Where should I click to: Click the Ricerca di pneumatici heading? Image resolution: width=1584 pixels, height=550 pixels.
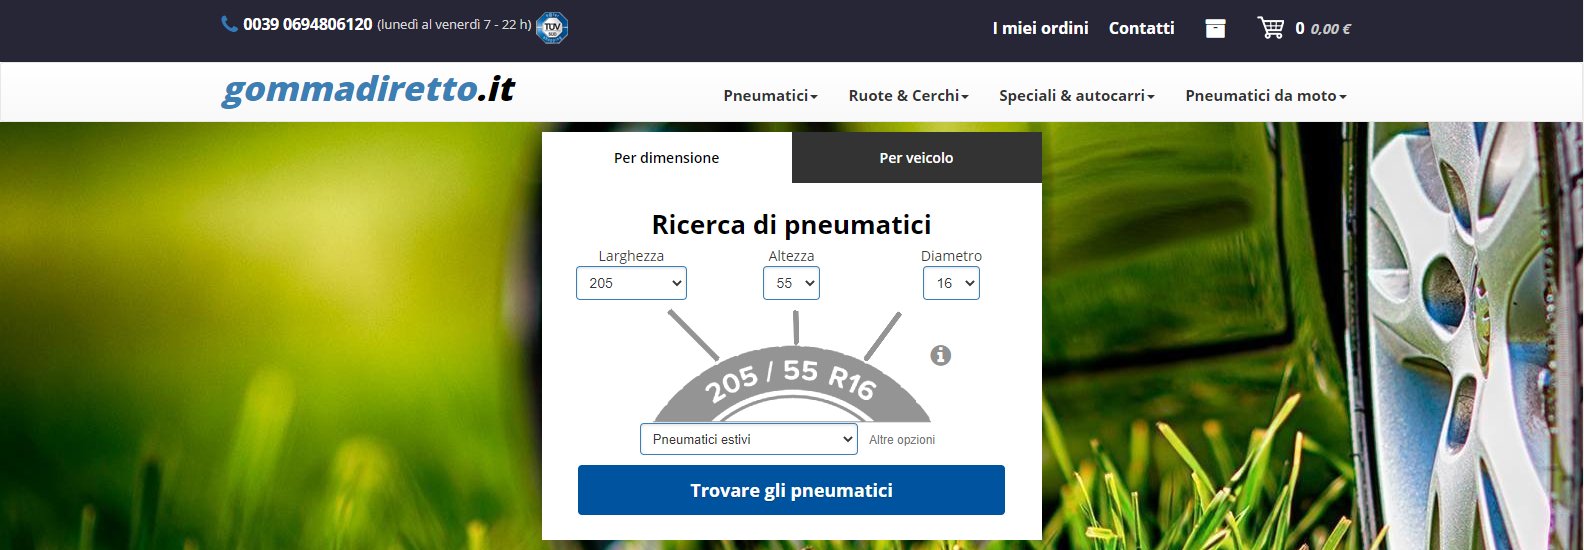tap(791, 224)
